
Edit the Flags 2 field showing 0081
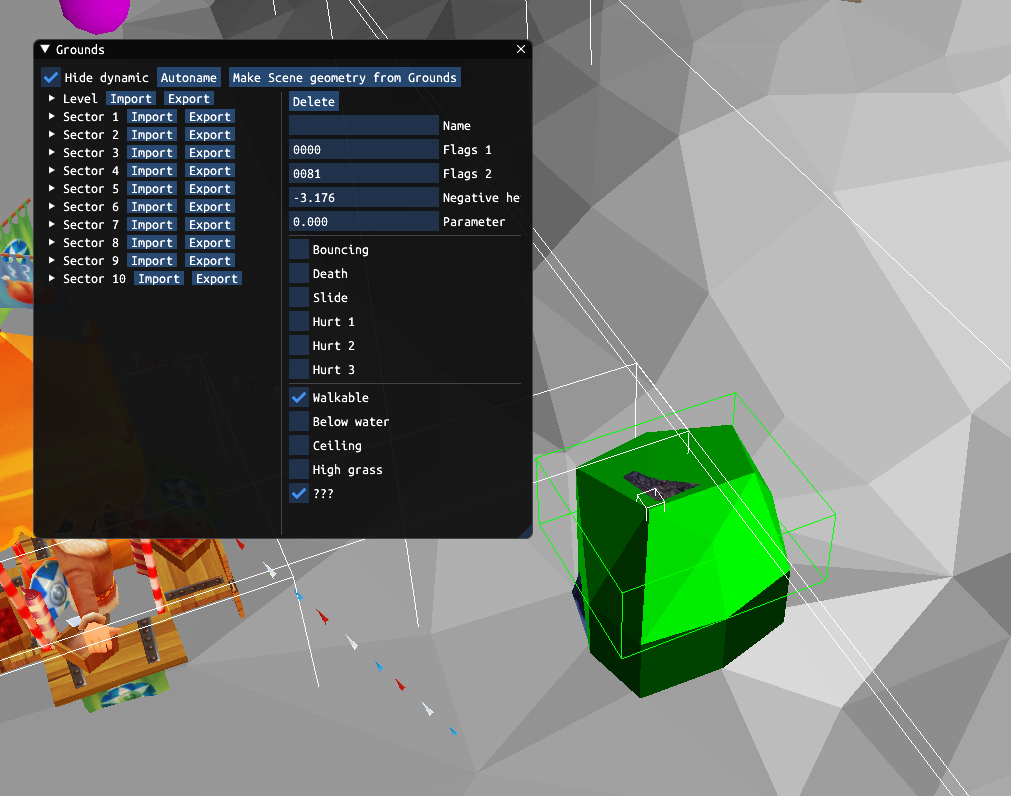click(x=364, y=173)
